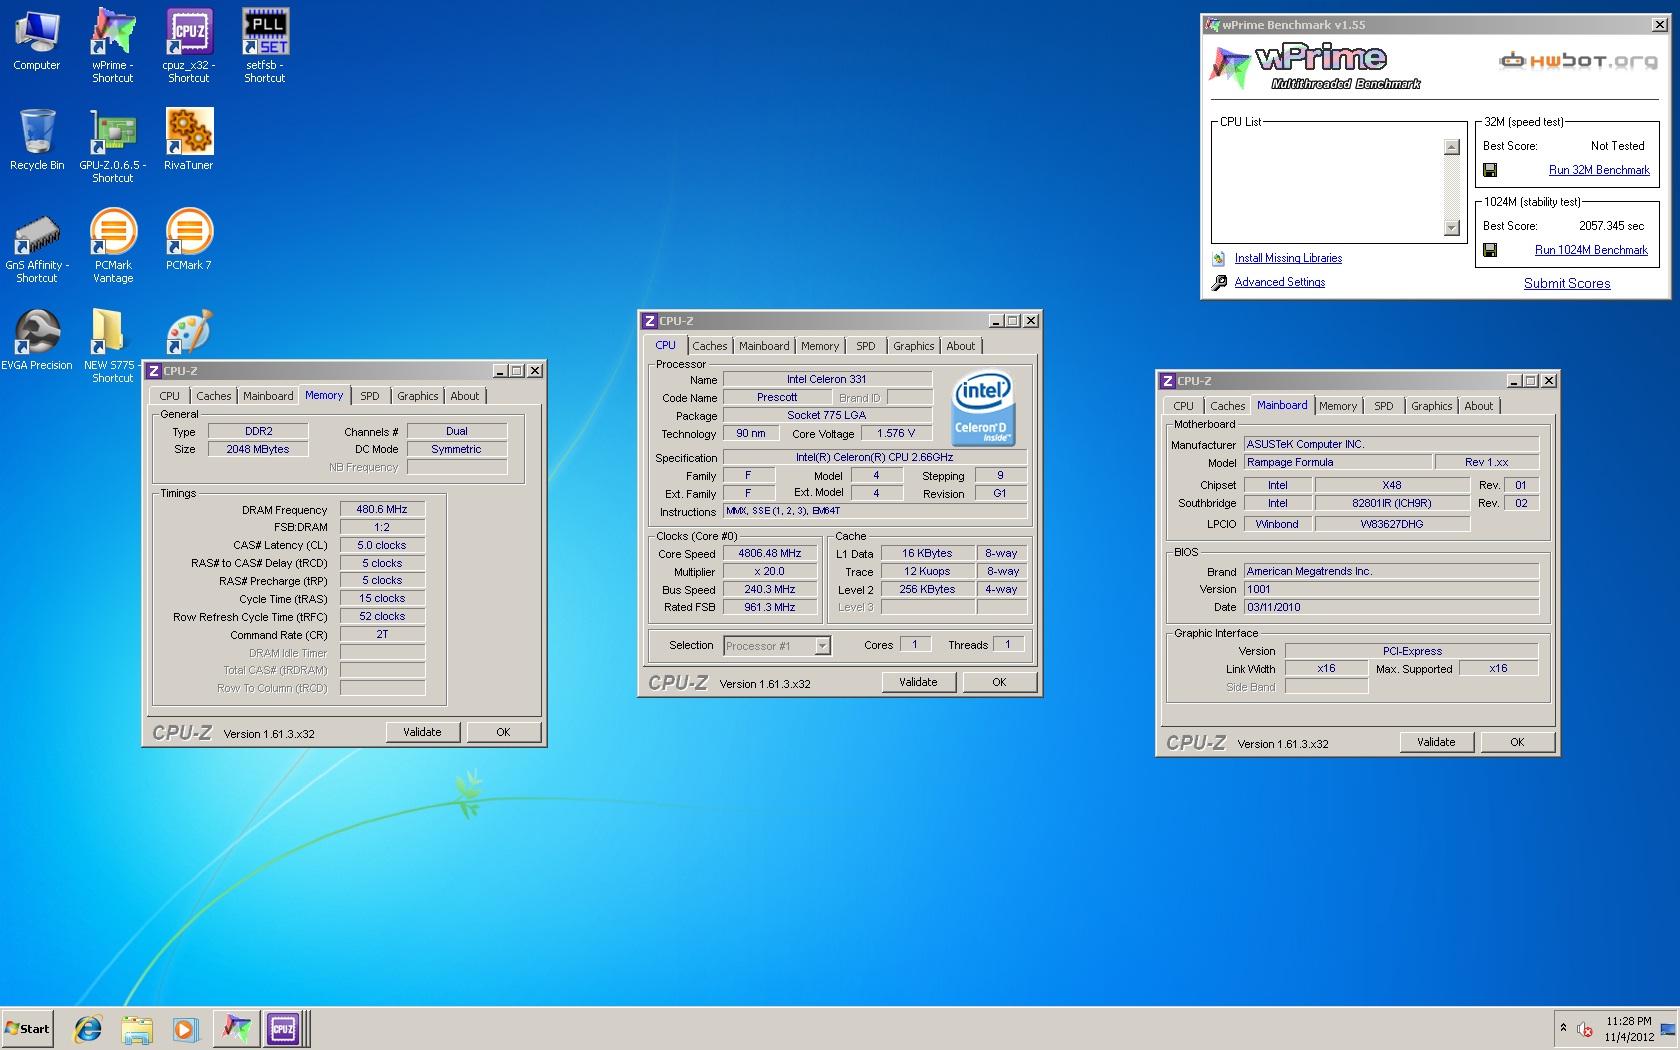Open the setfsb shortcut icon
The width and height of the screenshot is (1680, 1050).
tap(265, 45)
